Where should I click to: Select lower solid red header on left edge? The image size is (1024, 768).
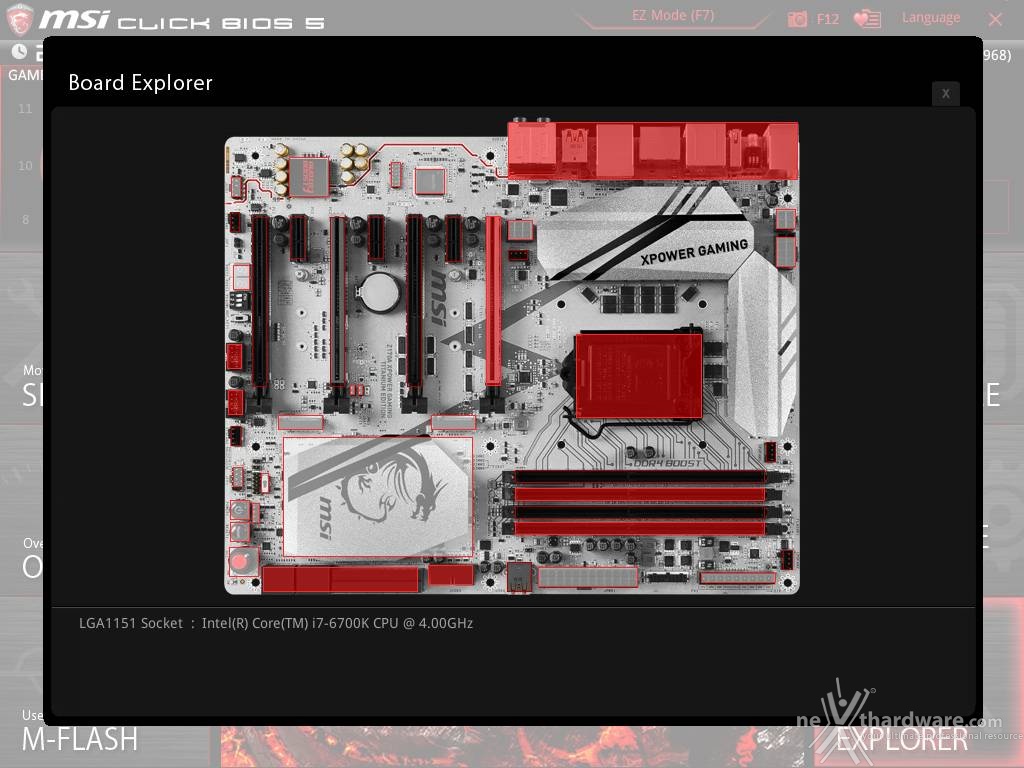tap(235, 402)
